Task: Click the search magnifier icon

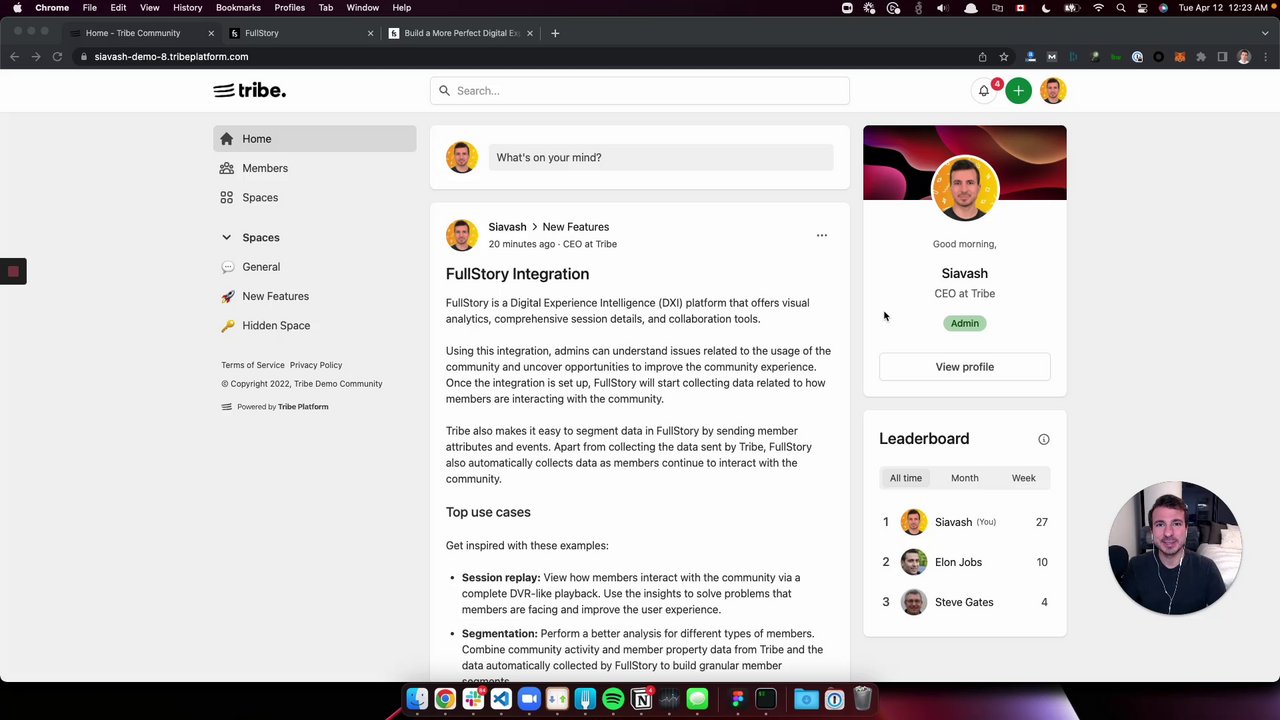Action: 445,91
